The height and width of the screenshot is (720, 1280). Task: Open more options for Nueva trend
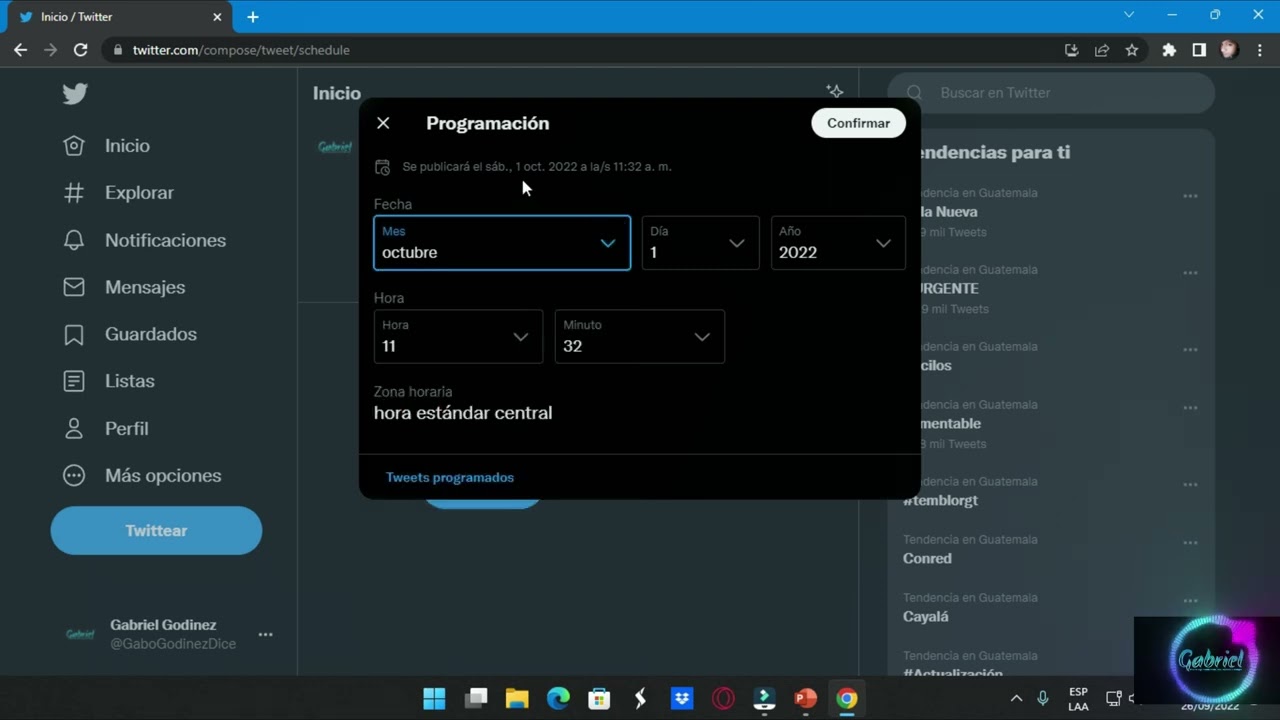coord(1190,196)
